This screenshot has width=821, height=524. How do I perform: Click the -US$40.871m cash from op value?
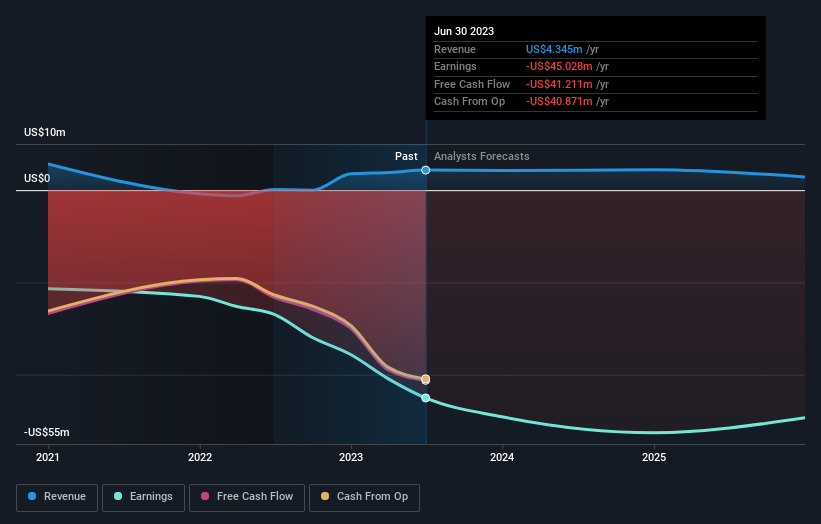click(x=559, y=102)
